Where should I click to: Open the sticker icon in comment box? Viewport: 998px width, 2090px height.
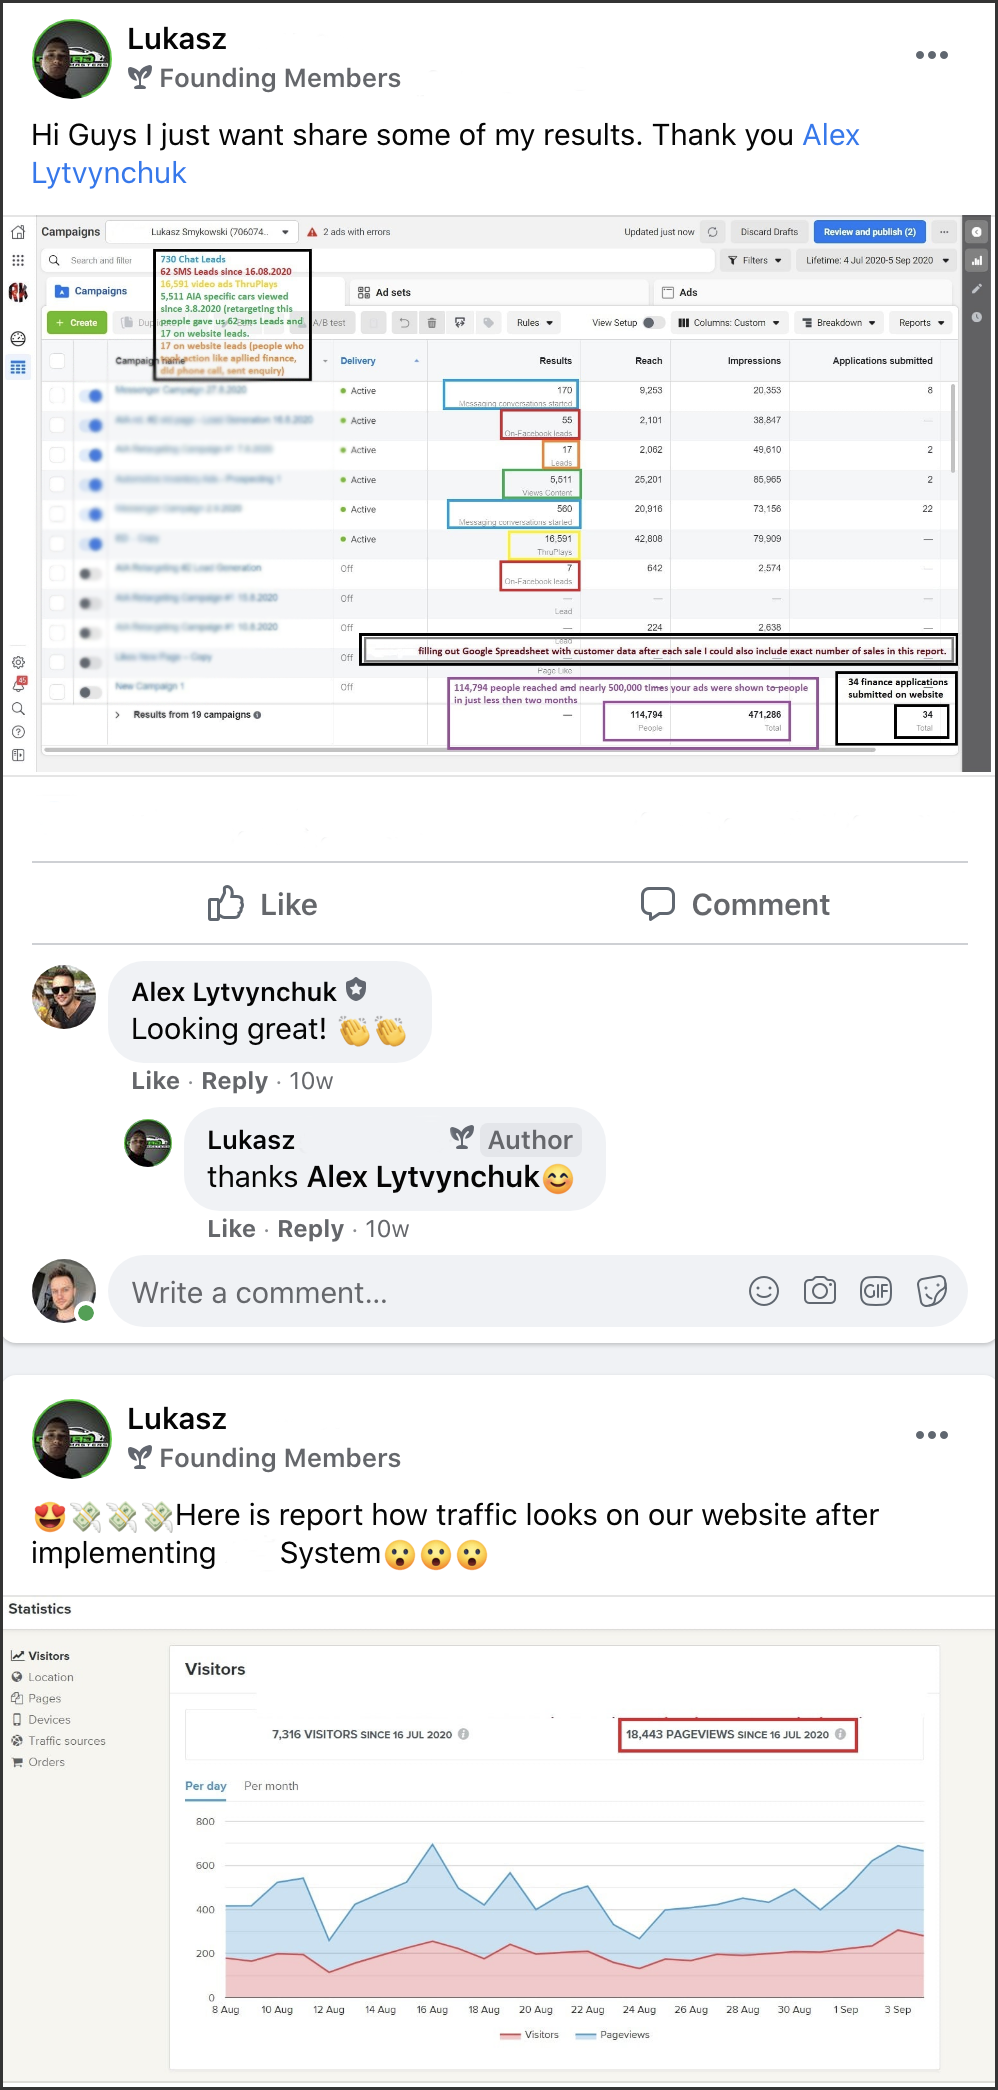(932, 1291)
